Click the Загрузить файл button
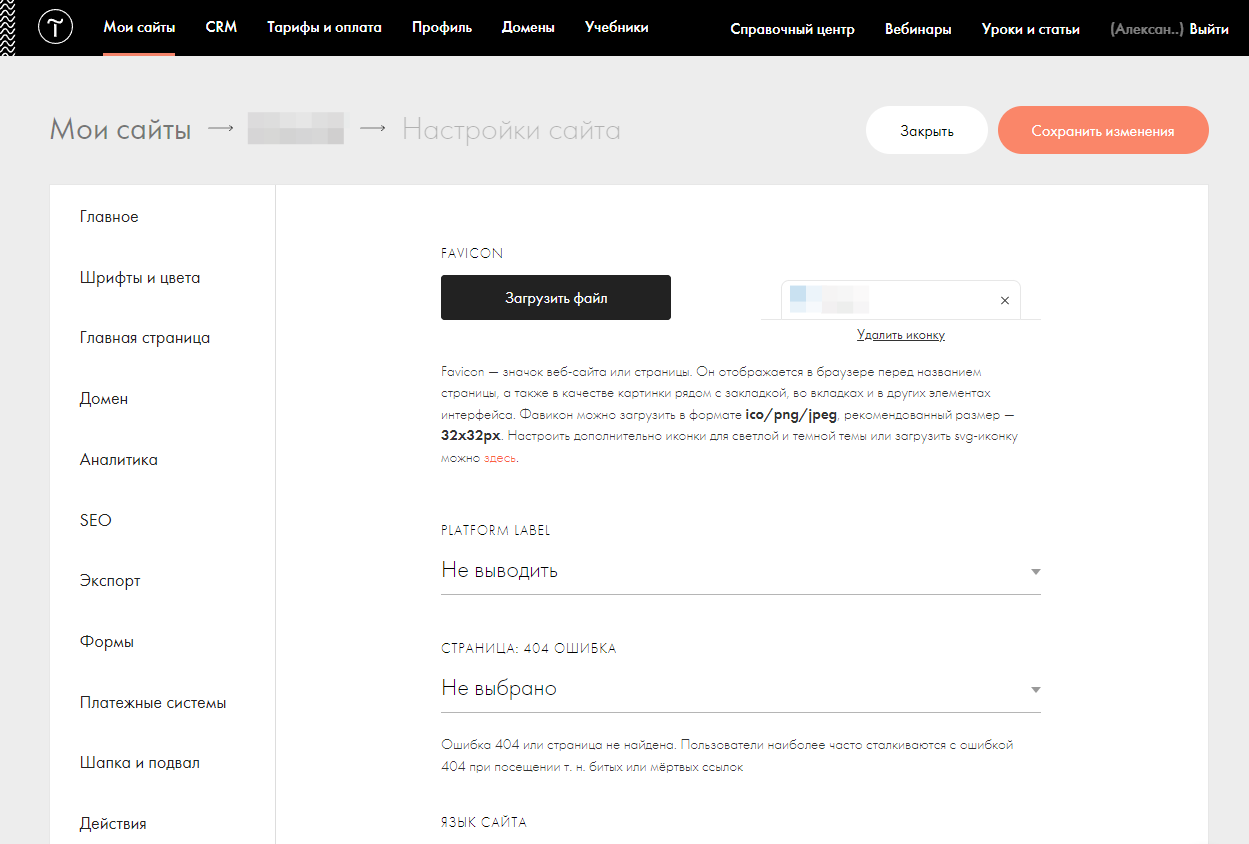The width and height of the screenshot is (1249, 844). pyautogui.click(x=555, y=298)
